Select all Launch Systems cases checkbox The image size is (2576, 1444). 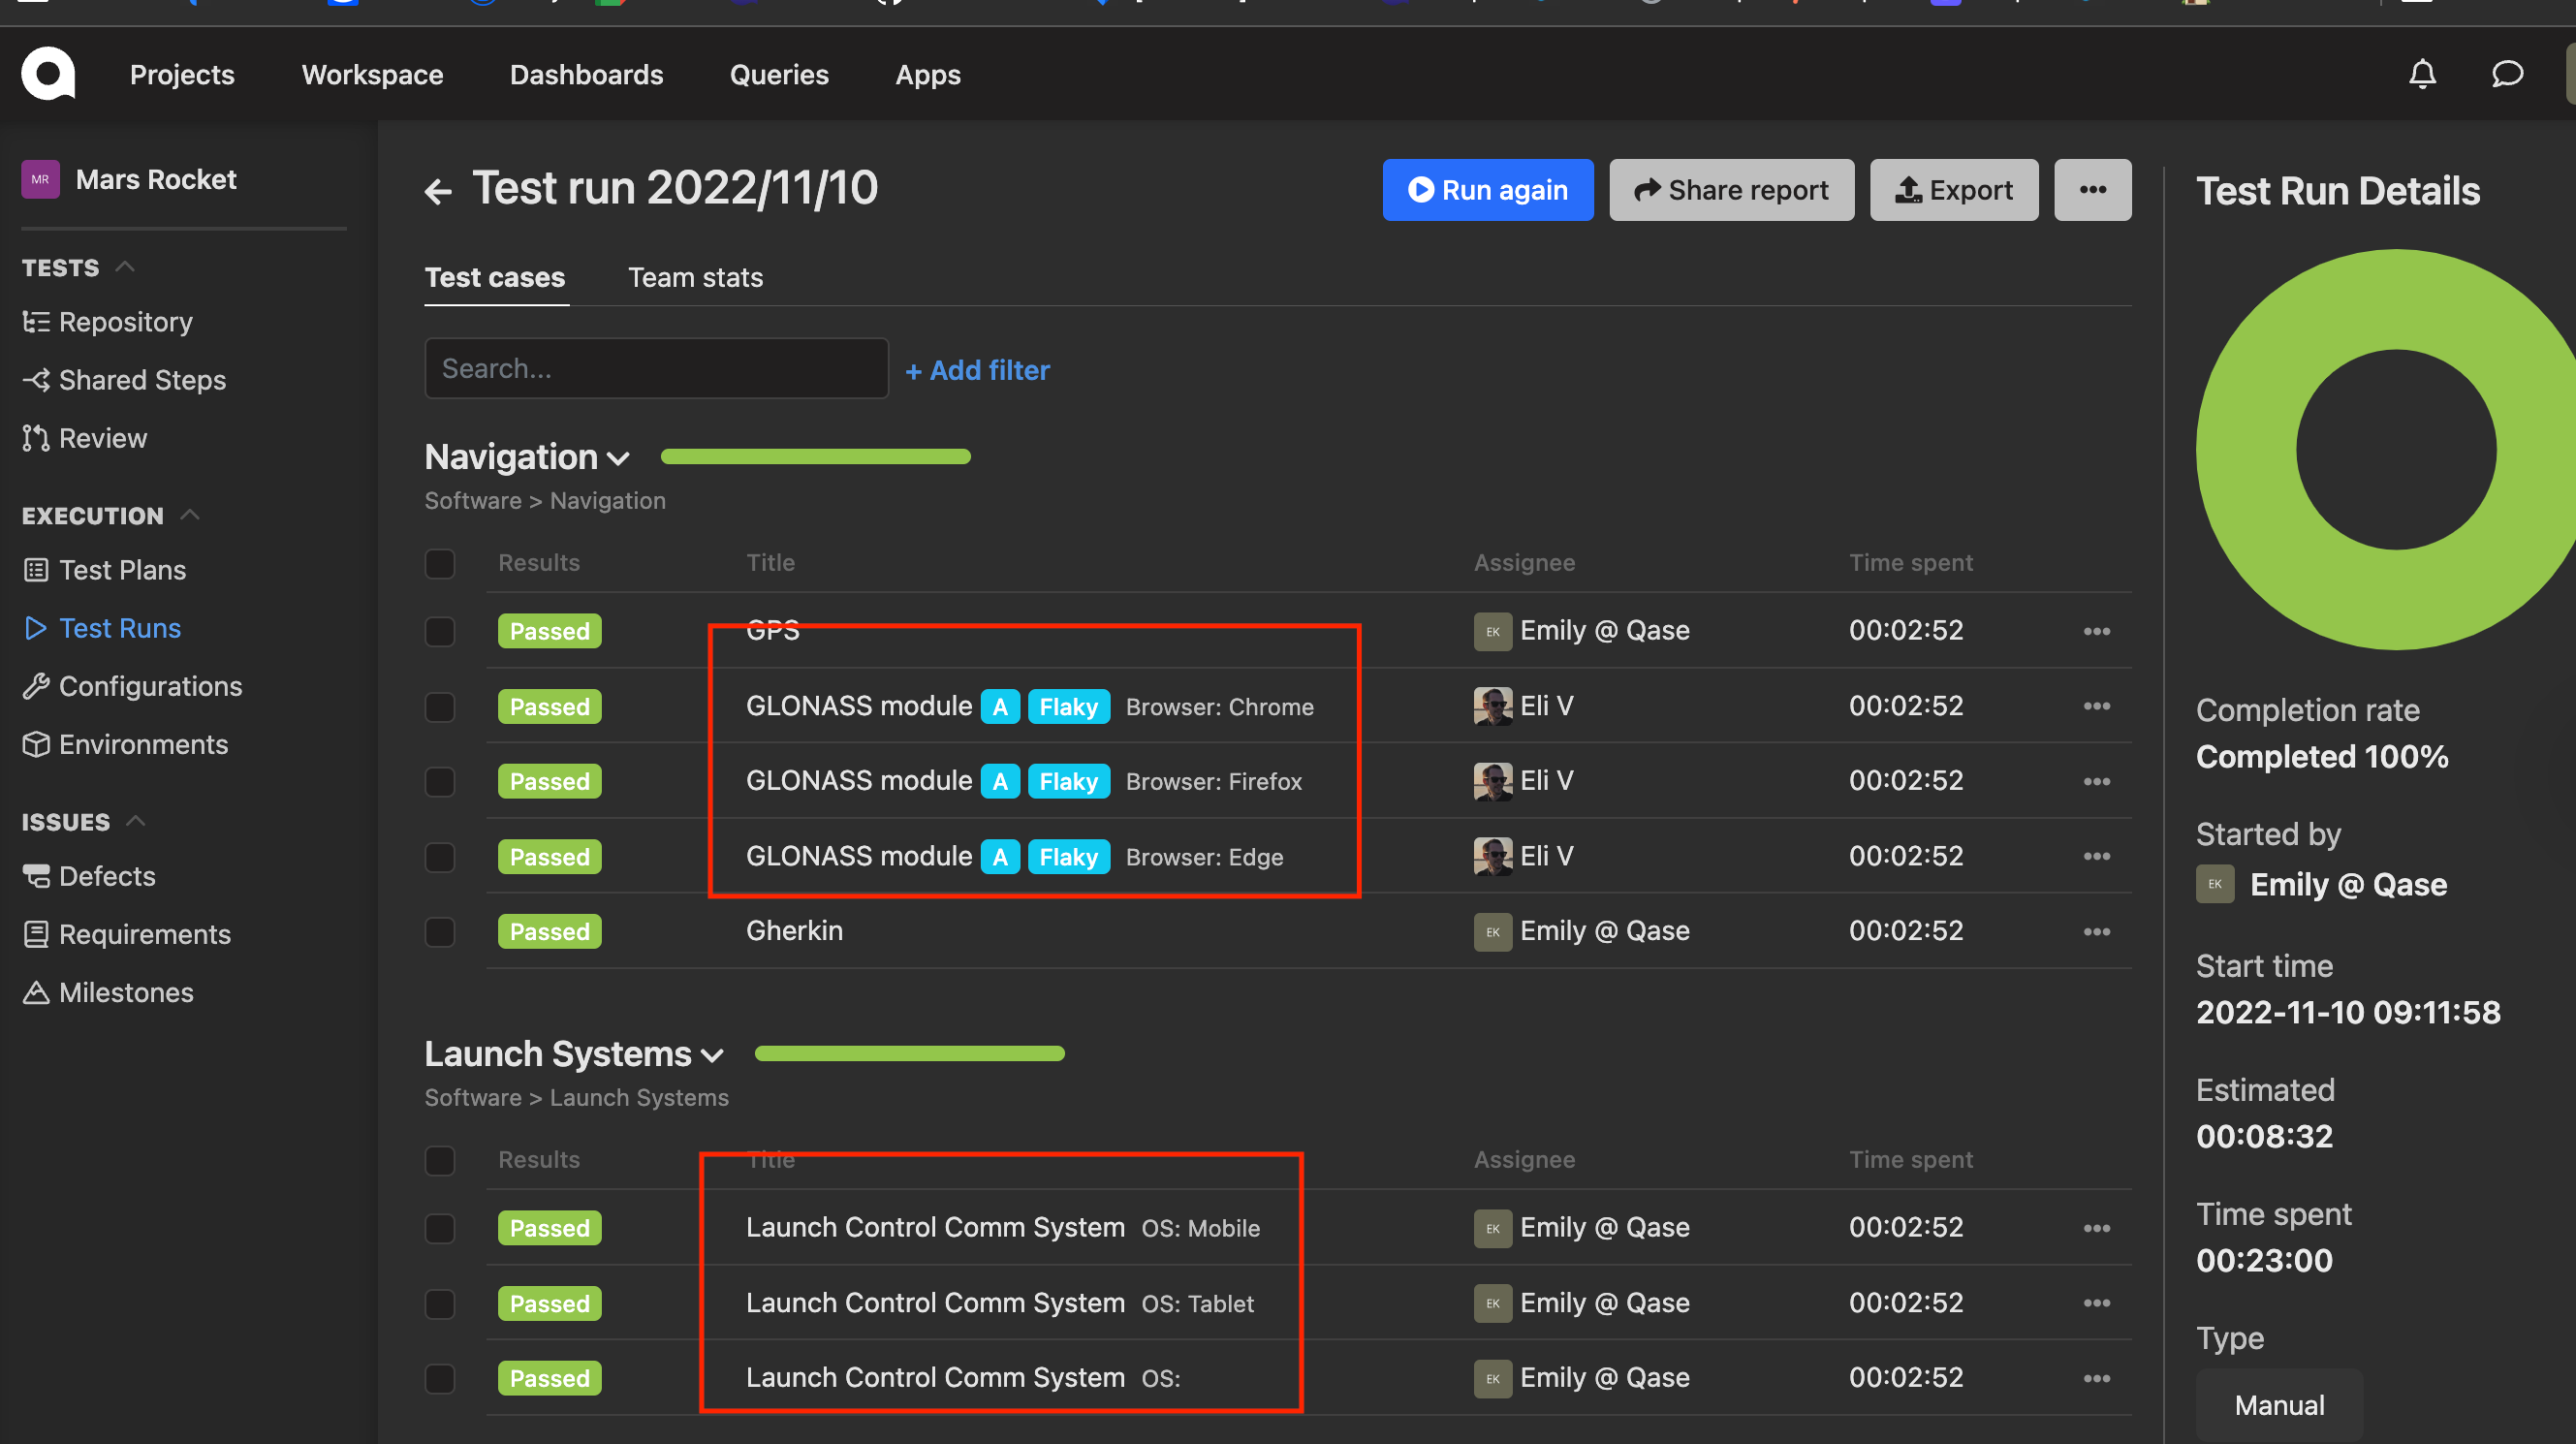440,1160
